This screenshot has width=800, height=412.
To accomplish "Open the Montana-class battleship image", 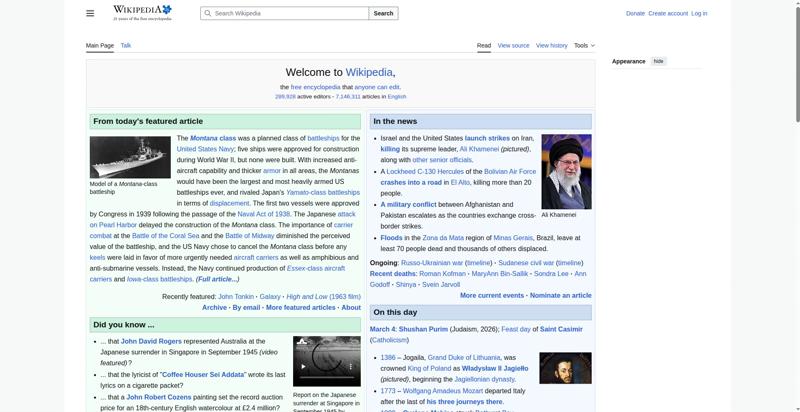I will coord(130,157).
